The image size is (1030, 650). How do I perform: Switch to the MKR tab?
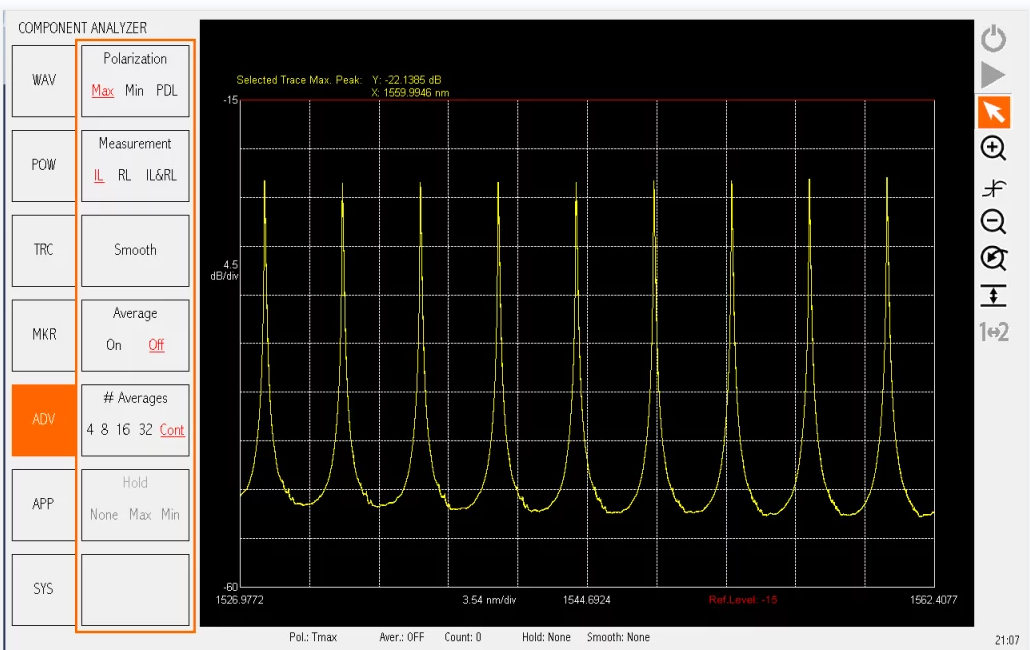[x=44, y=334]
